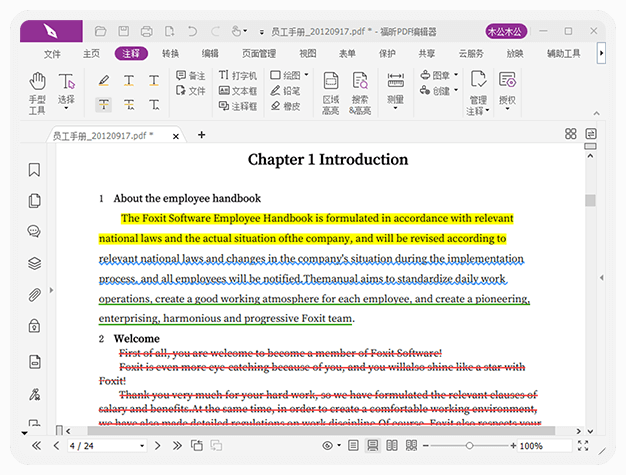The height and width of the screenshot is (475, 626).
Task: Select the Textbox tool (文本框)
Action: (x=238, y=91)
